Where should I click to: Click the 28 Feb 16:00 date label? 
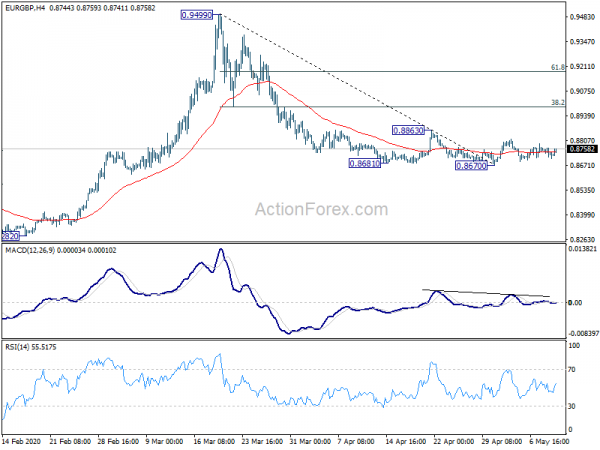pos(118,441)
